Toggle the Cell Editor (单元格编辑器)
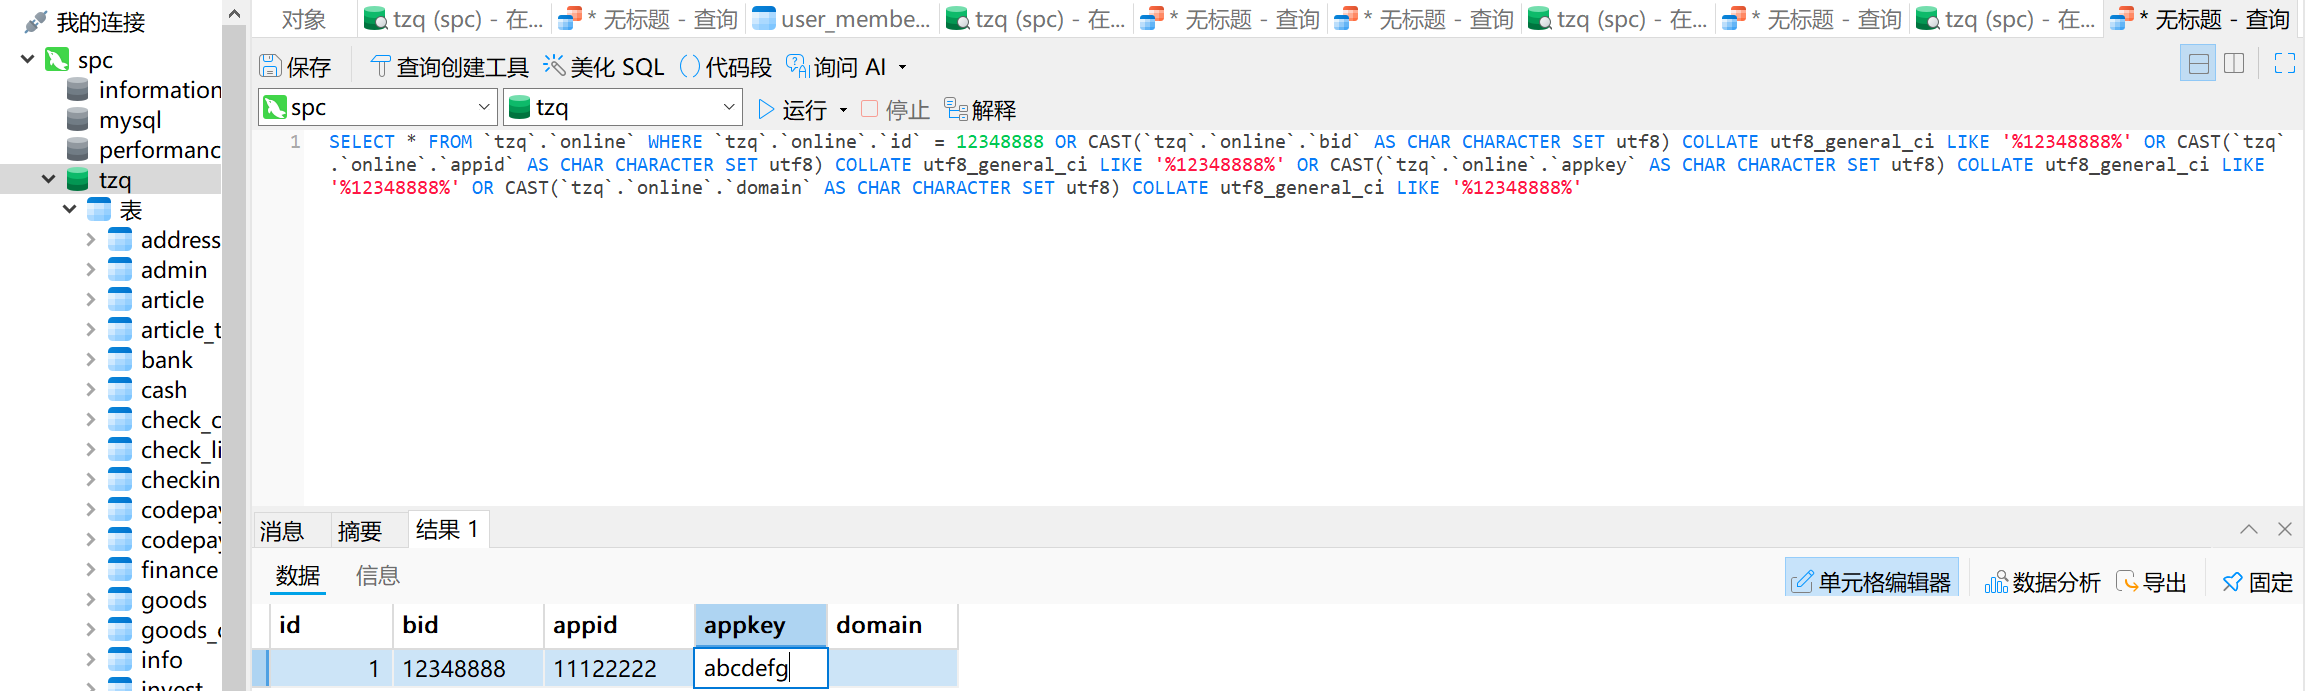Screen dimensions: 2305x691 point(1871,582)
